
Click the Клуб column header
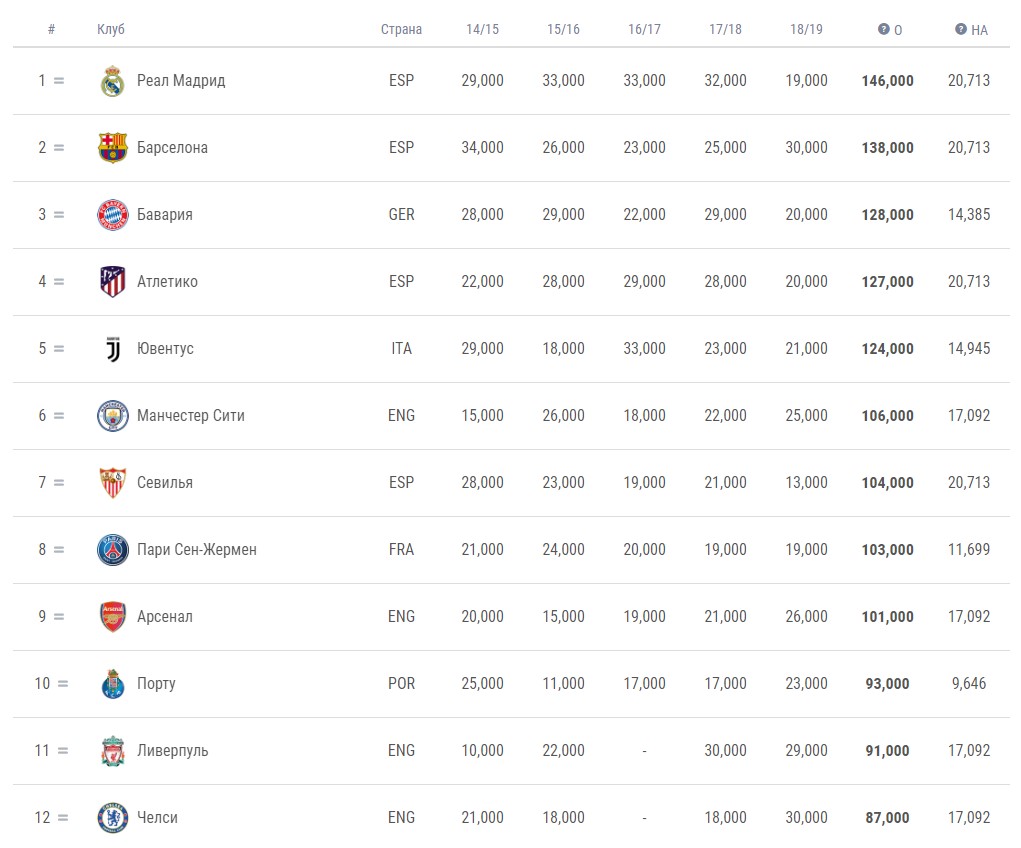click(x=111, y=29)
